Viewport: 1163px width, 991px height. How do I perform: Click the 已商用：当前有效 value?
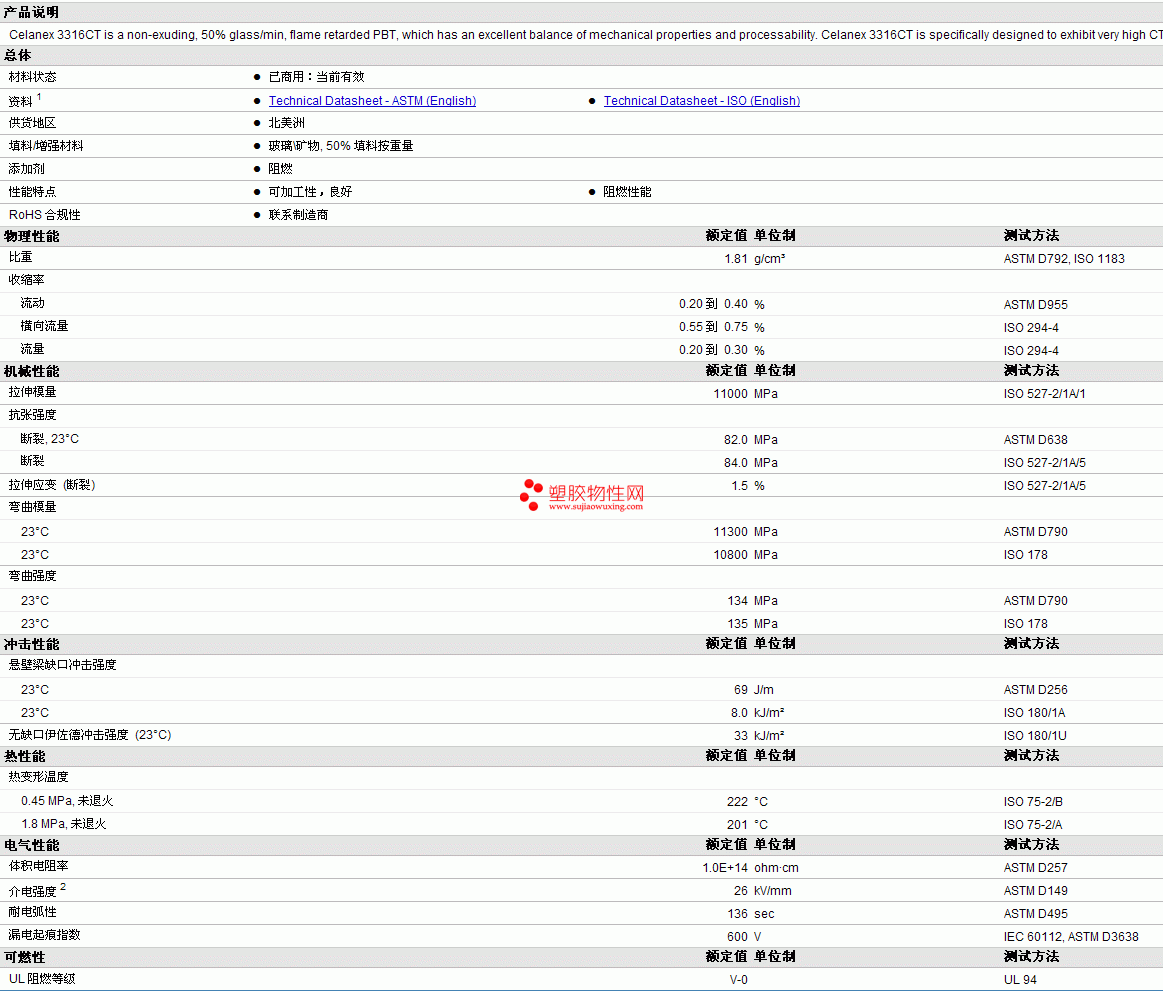(x=316, y=77)
